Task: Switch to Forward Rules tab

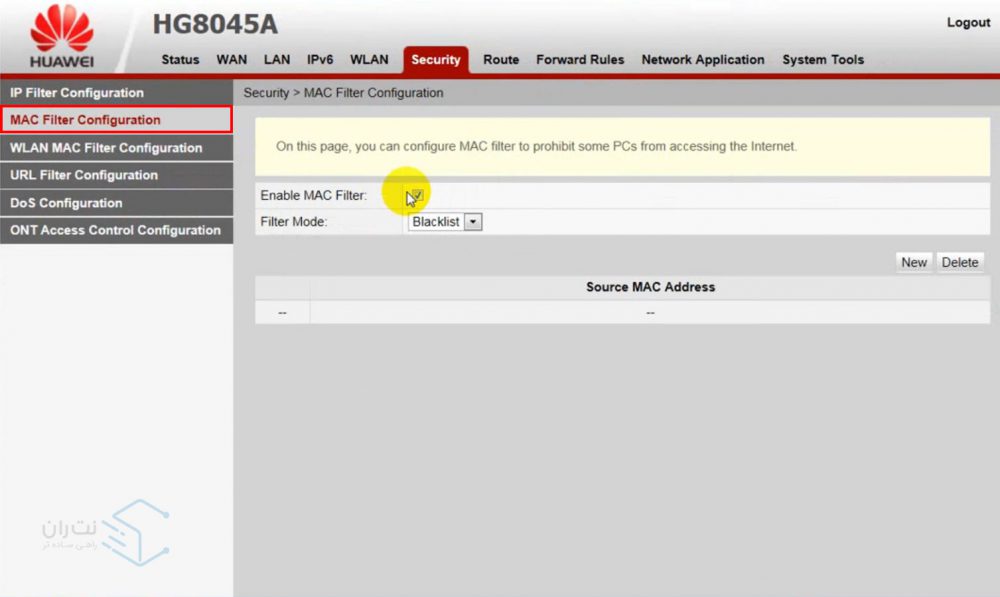Action: pyautogui.click(x=580, y=60)
